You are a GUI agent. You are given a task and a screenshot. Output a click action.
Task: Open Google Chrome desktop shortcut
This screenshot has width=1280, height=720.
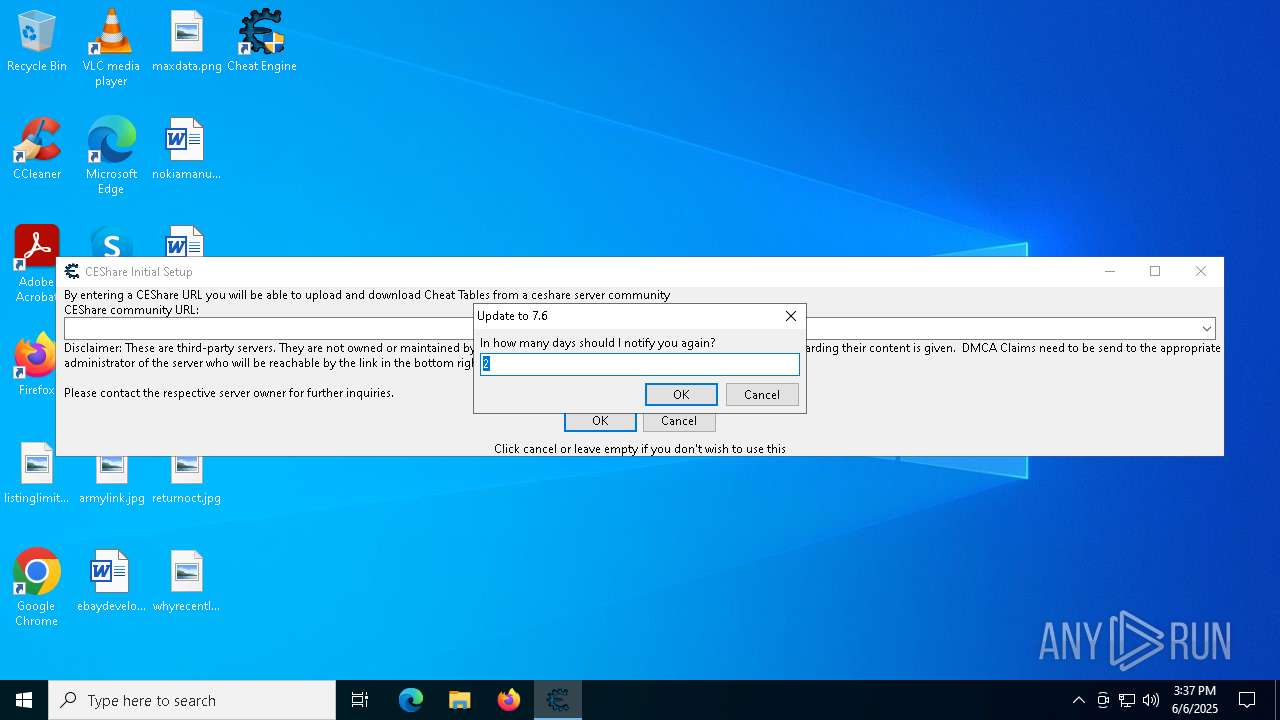pos(37,588)
